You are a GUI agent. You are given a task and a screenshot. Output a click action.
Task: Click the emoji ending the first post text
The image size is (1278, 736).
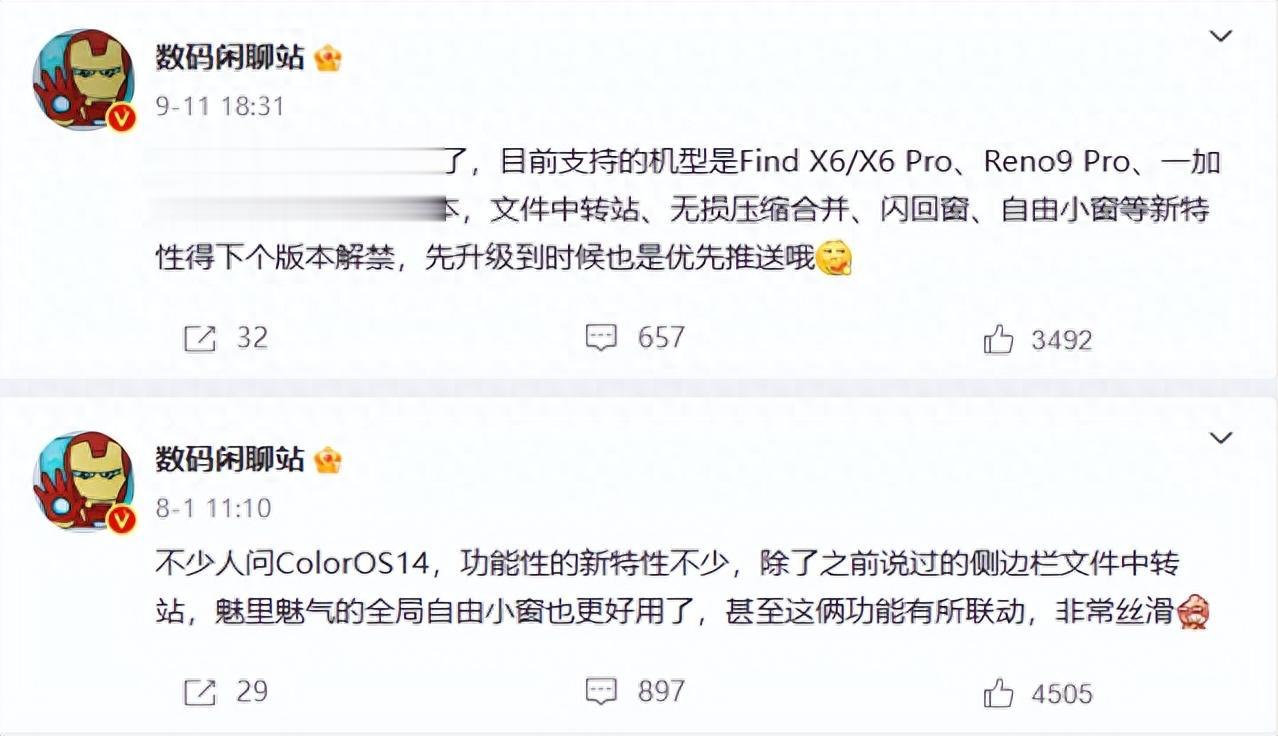pyautogui.click(x=834, y=260)
